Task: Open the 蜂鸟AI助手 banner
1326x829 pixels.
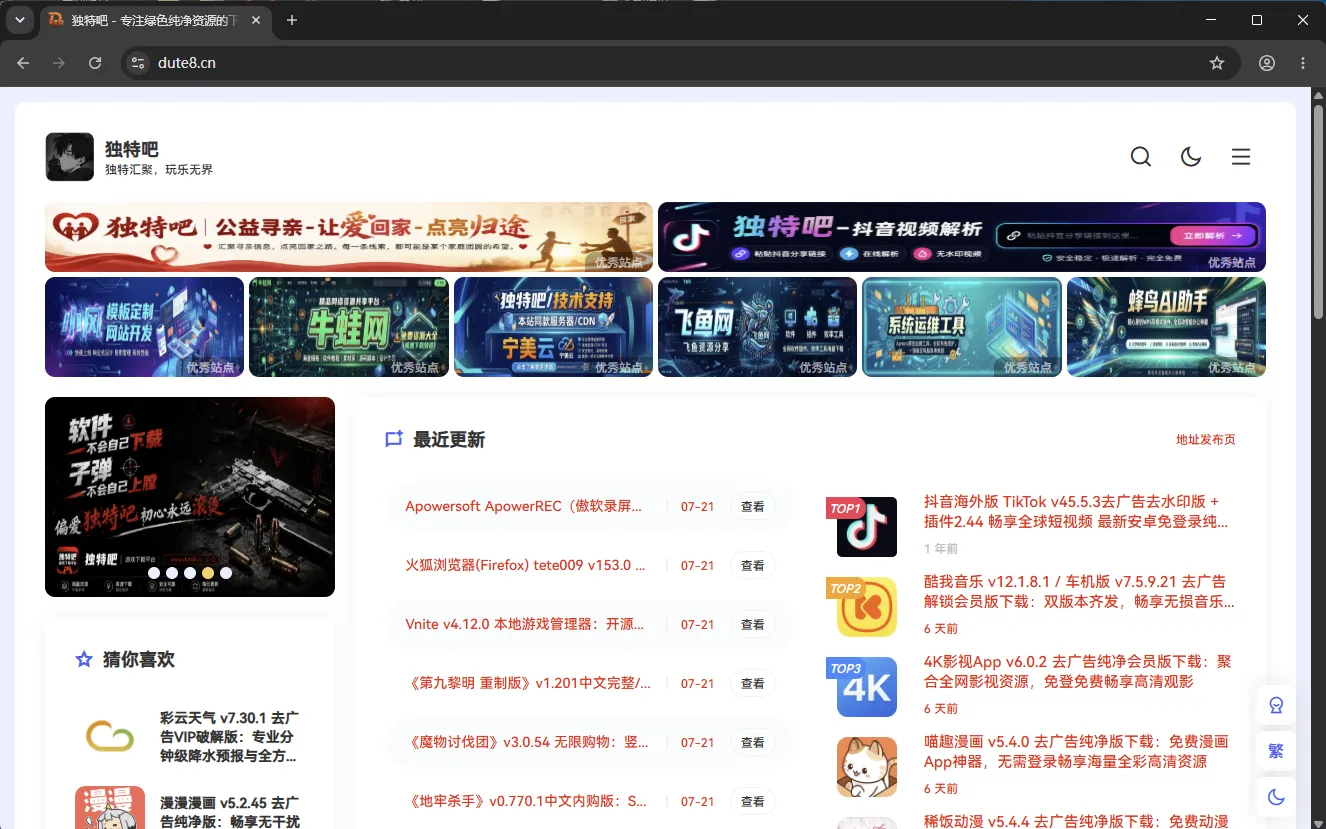Action: [x=1166, y=327]
